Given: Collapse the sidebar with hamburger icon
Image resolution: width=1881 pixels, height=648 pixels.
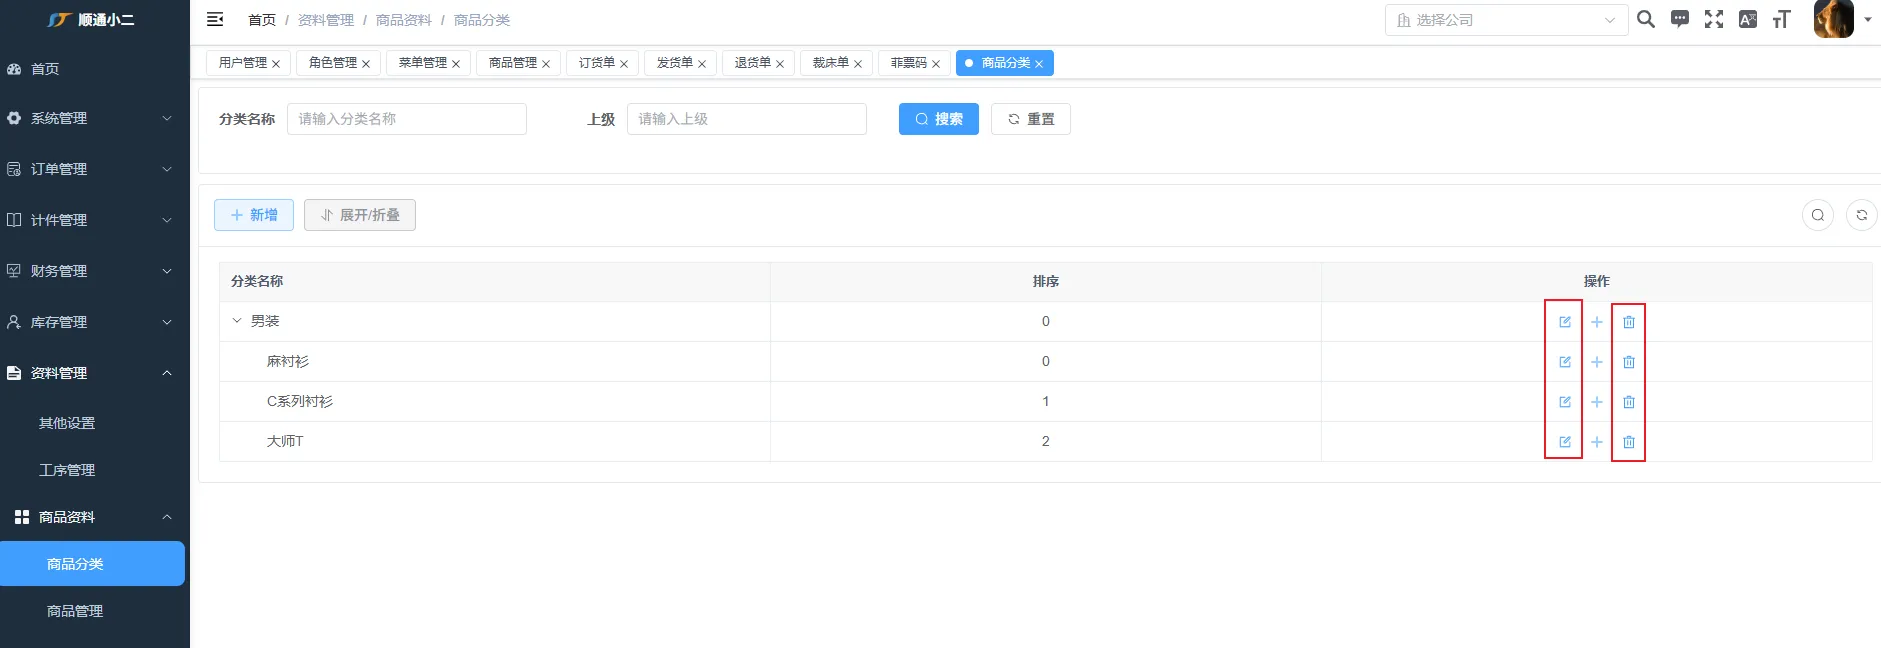Looking at the screenshot, I should pos(215,19).
